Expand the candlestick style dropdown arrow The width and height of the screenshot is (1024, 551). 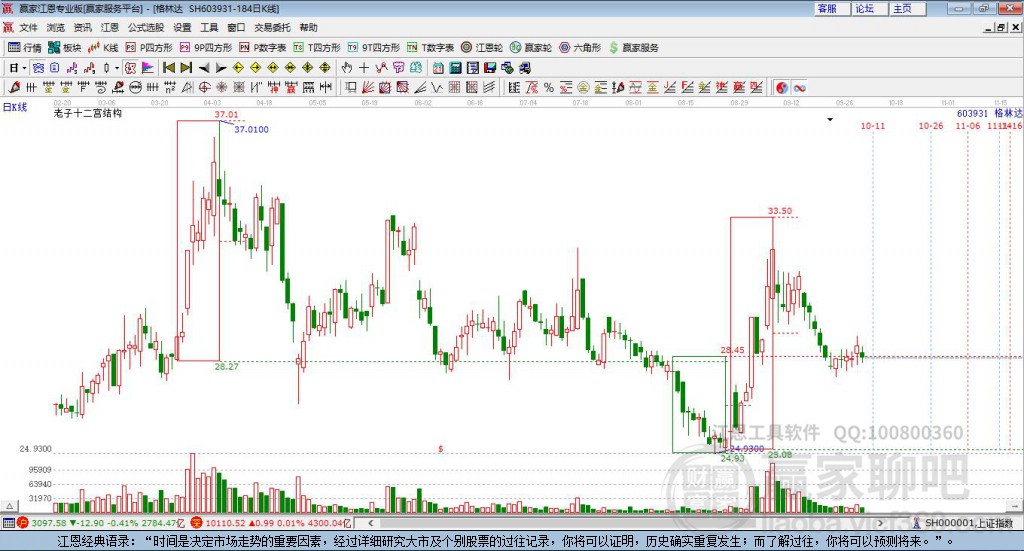117,68
